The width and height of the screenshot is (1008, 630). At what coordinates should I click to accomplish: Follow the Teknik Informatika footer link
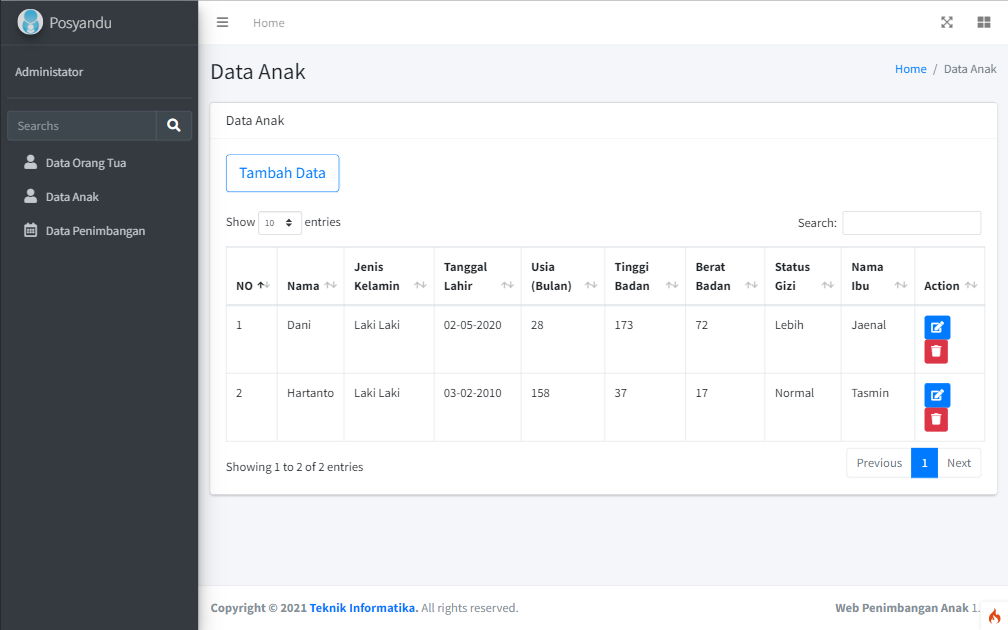pos(363,608)
